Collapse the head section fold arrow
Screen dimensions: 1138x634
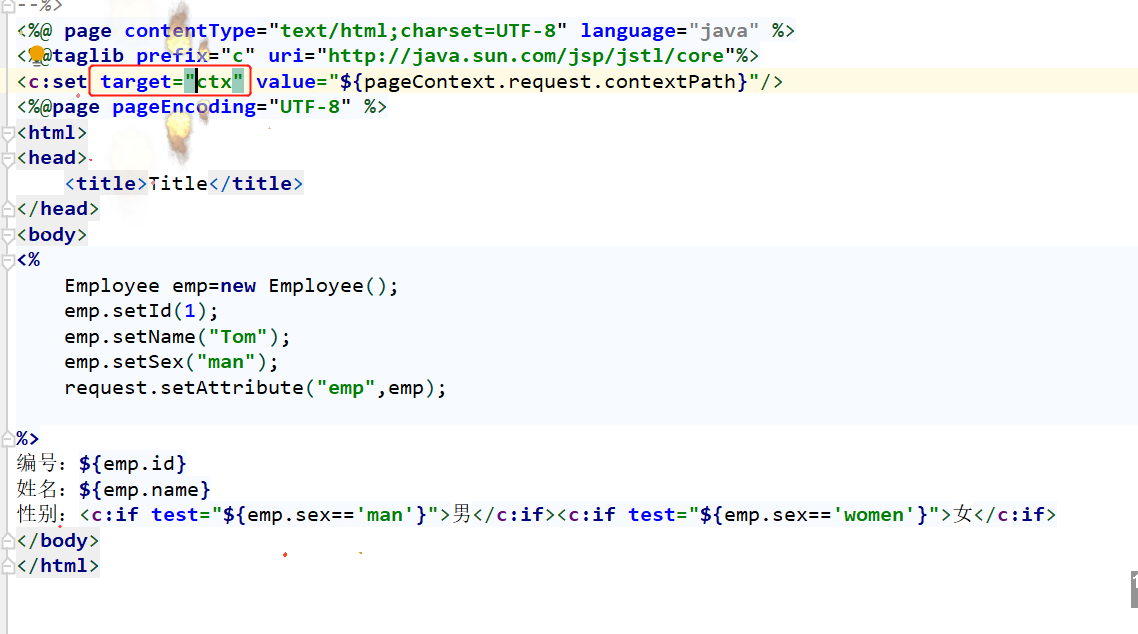click(8, 156)
